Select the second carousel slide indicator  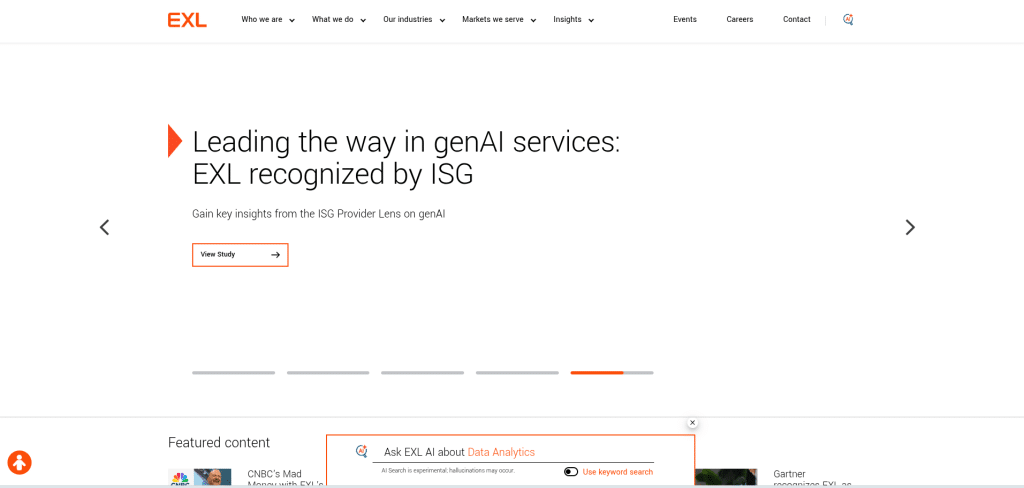click(x=328, y=372)
